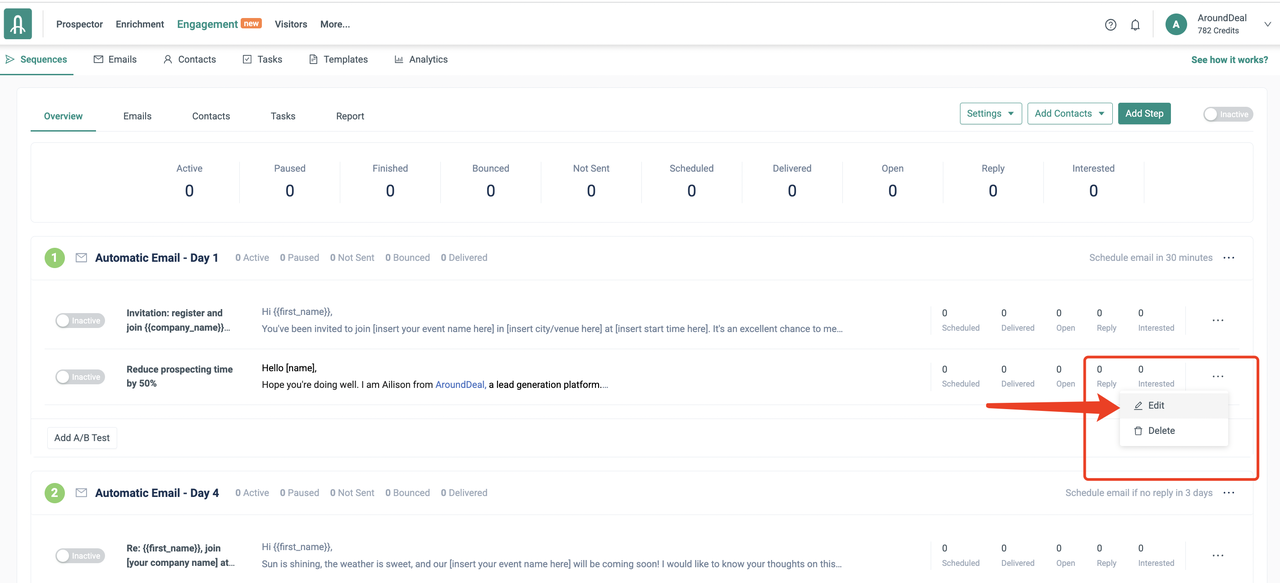
Task: Select Edit in the context menu
Action: (x=1156, y=406)
